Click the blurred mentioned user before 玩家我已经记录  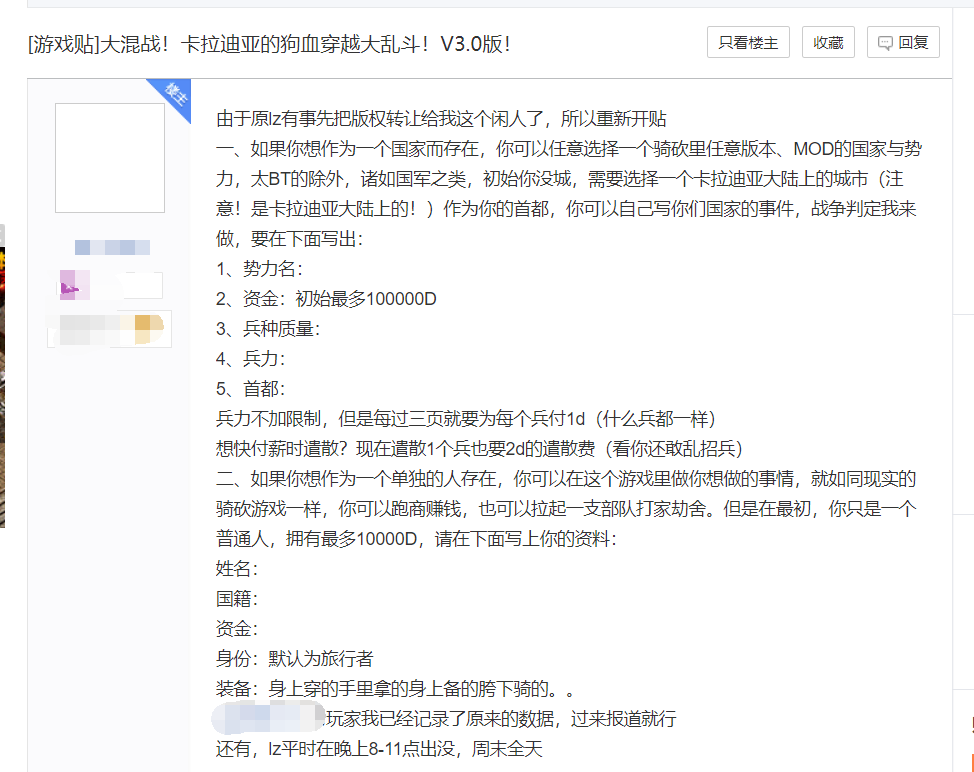coord(268,719)
